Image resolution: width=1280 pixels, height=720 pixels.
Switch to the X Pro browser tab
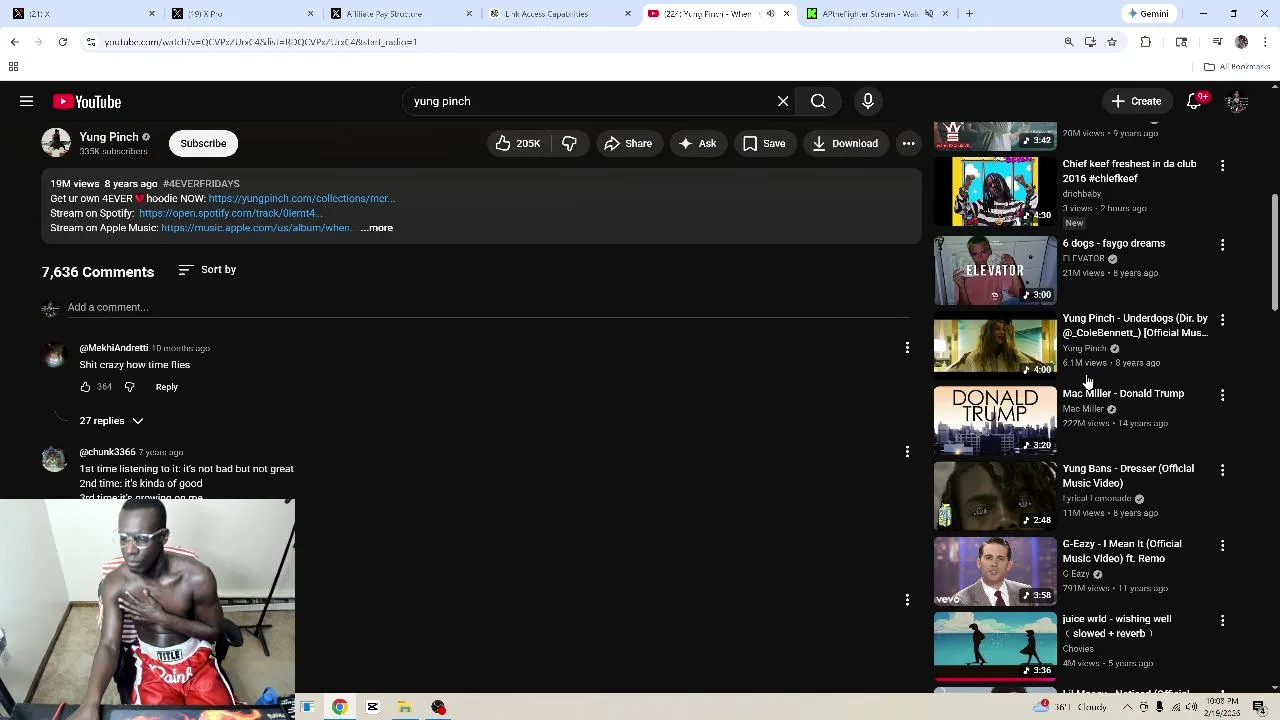[240, 14]
